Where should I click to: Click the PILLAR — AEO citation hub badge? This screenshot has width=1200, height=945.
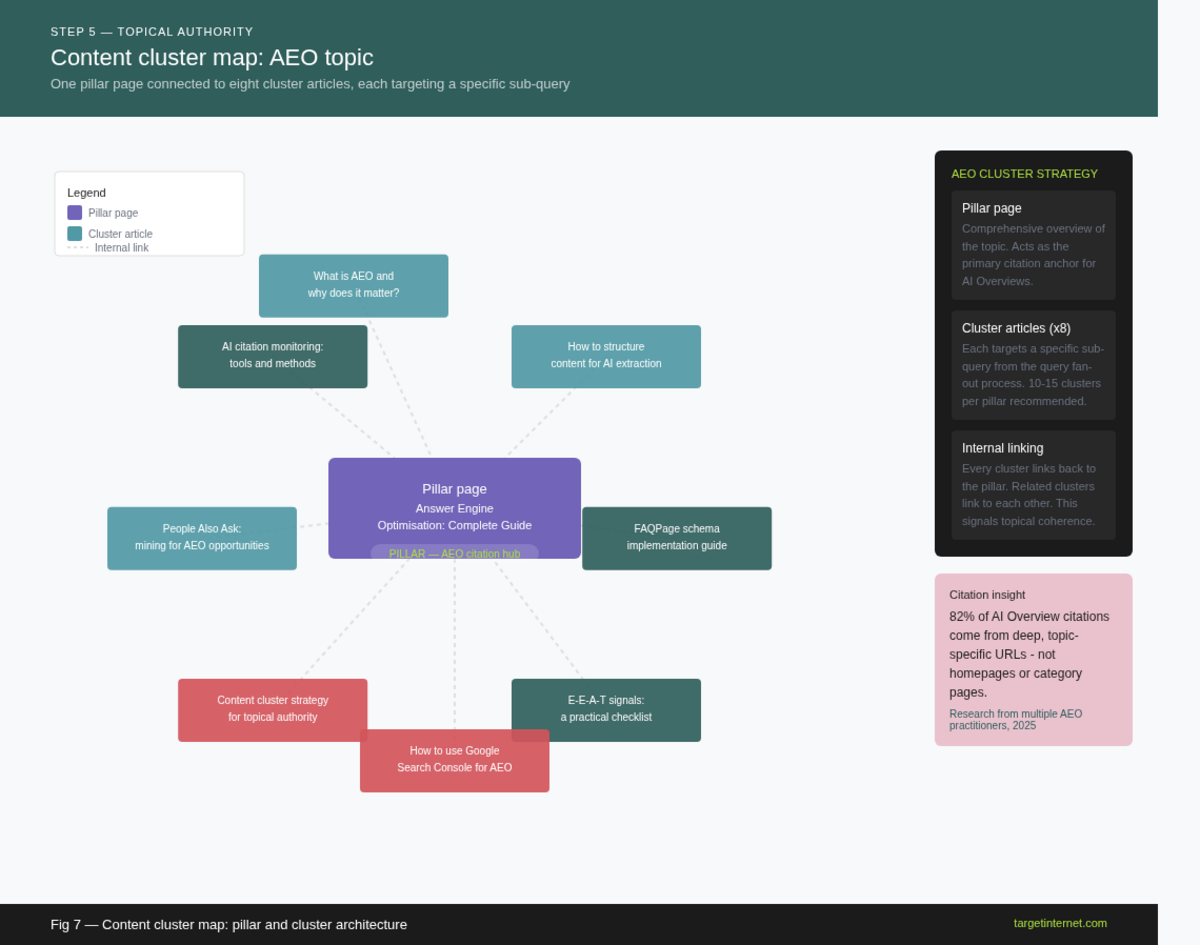point(454,552)
